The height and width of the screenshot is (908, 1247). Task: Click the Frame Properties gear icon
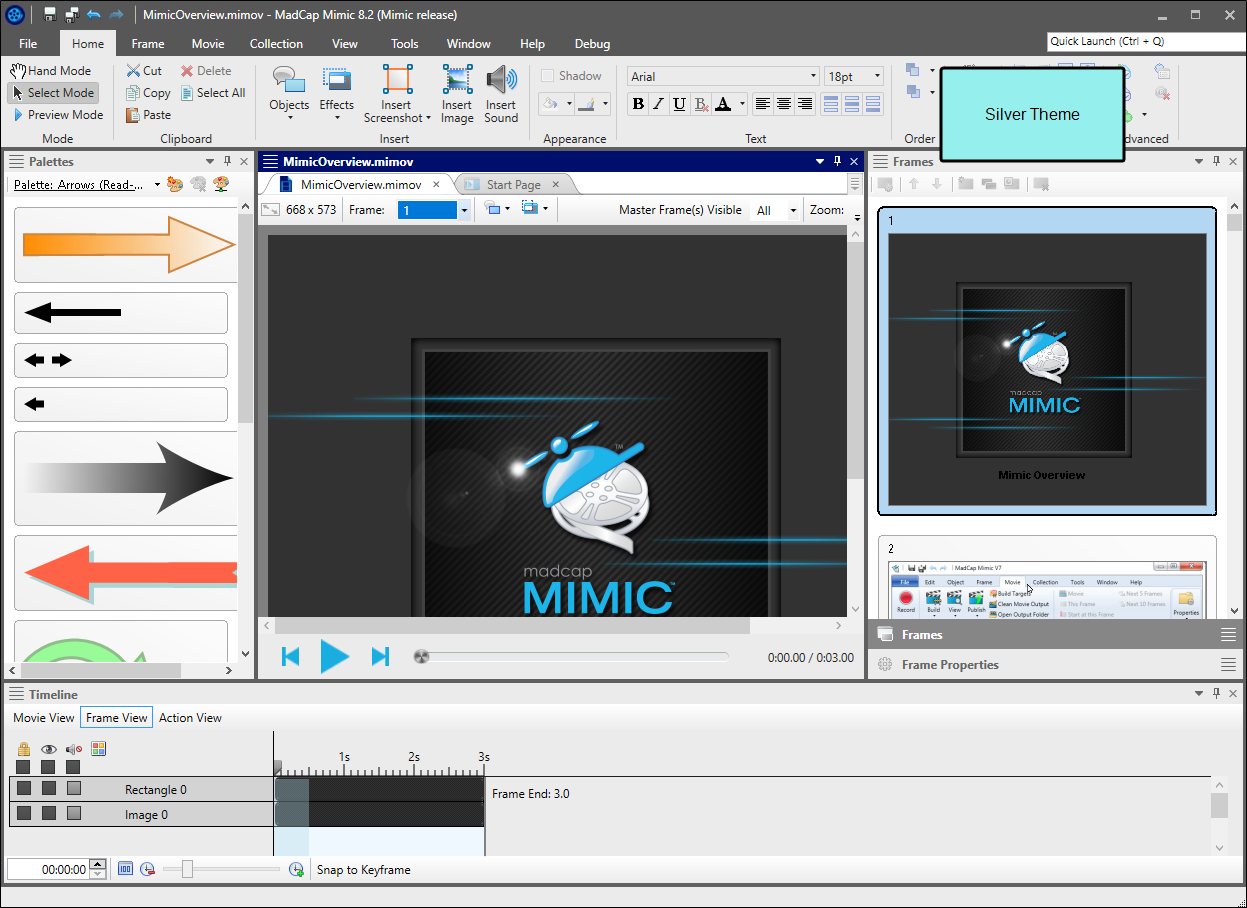pyautogui.click(x=884, y=665)
